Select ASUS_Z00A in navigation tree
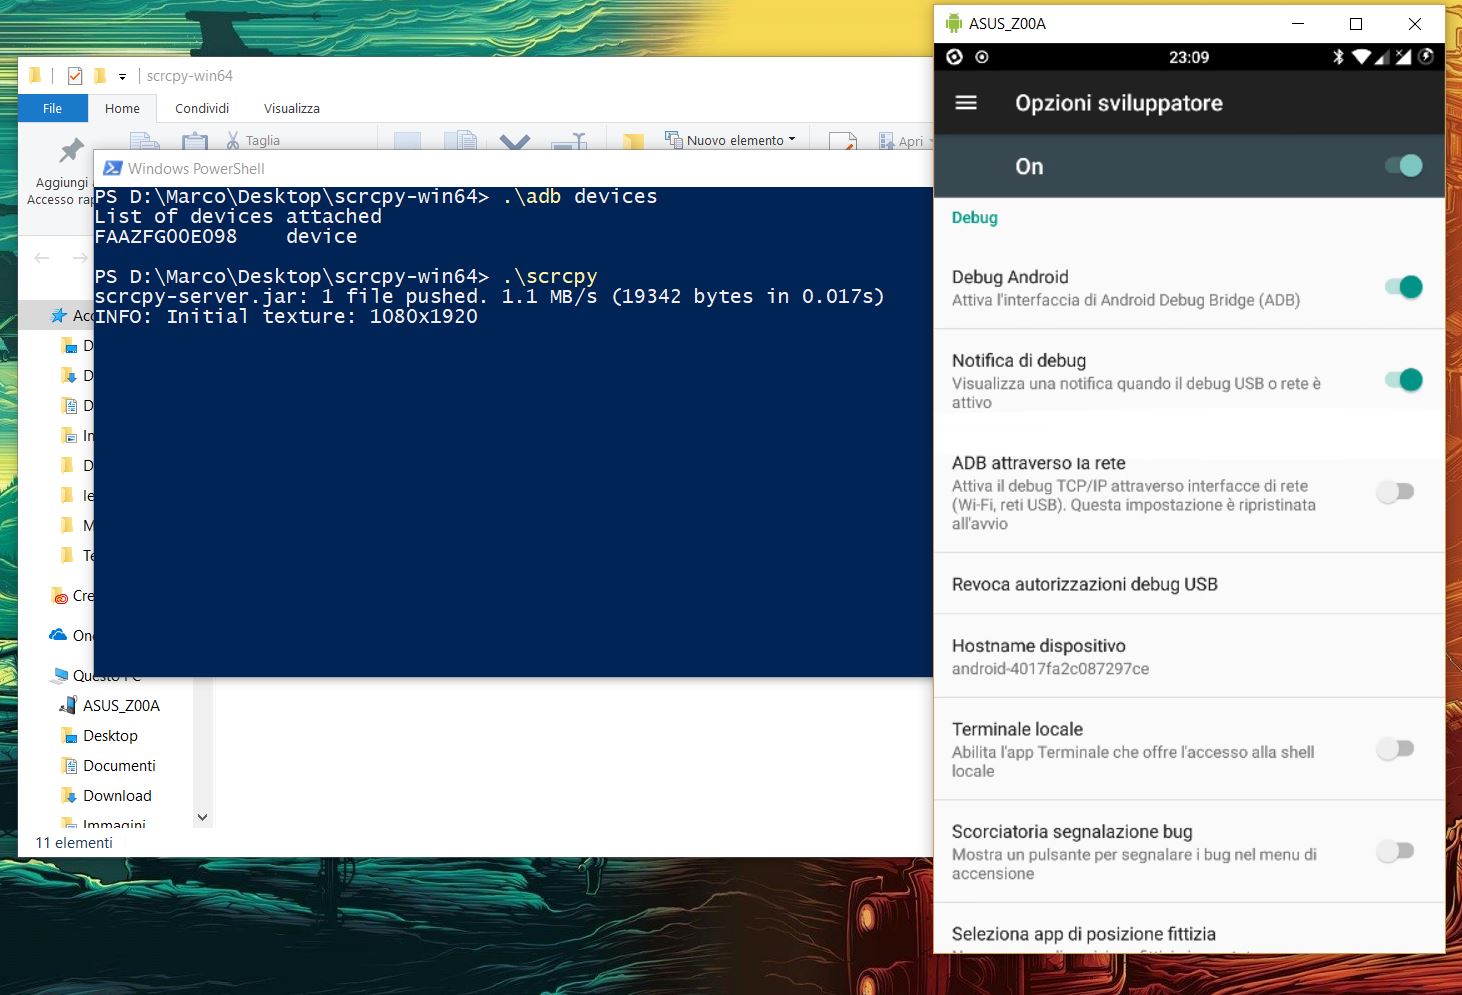 point(121,705)
